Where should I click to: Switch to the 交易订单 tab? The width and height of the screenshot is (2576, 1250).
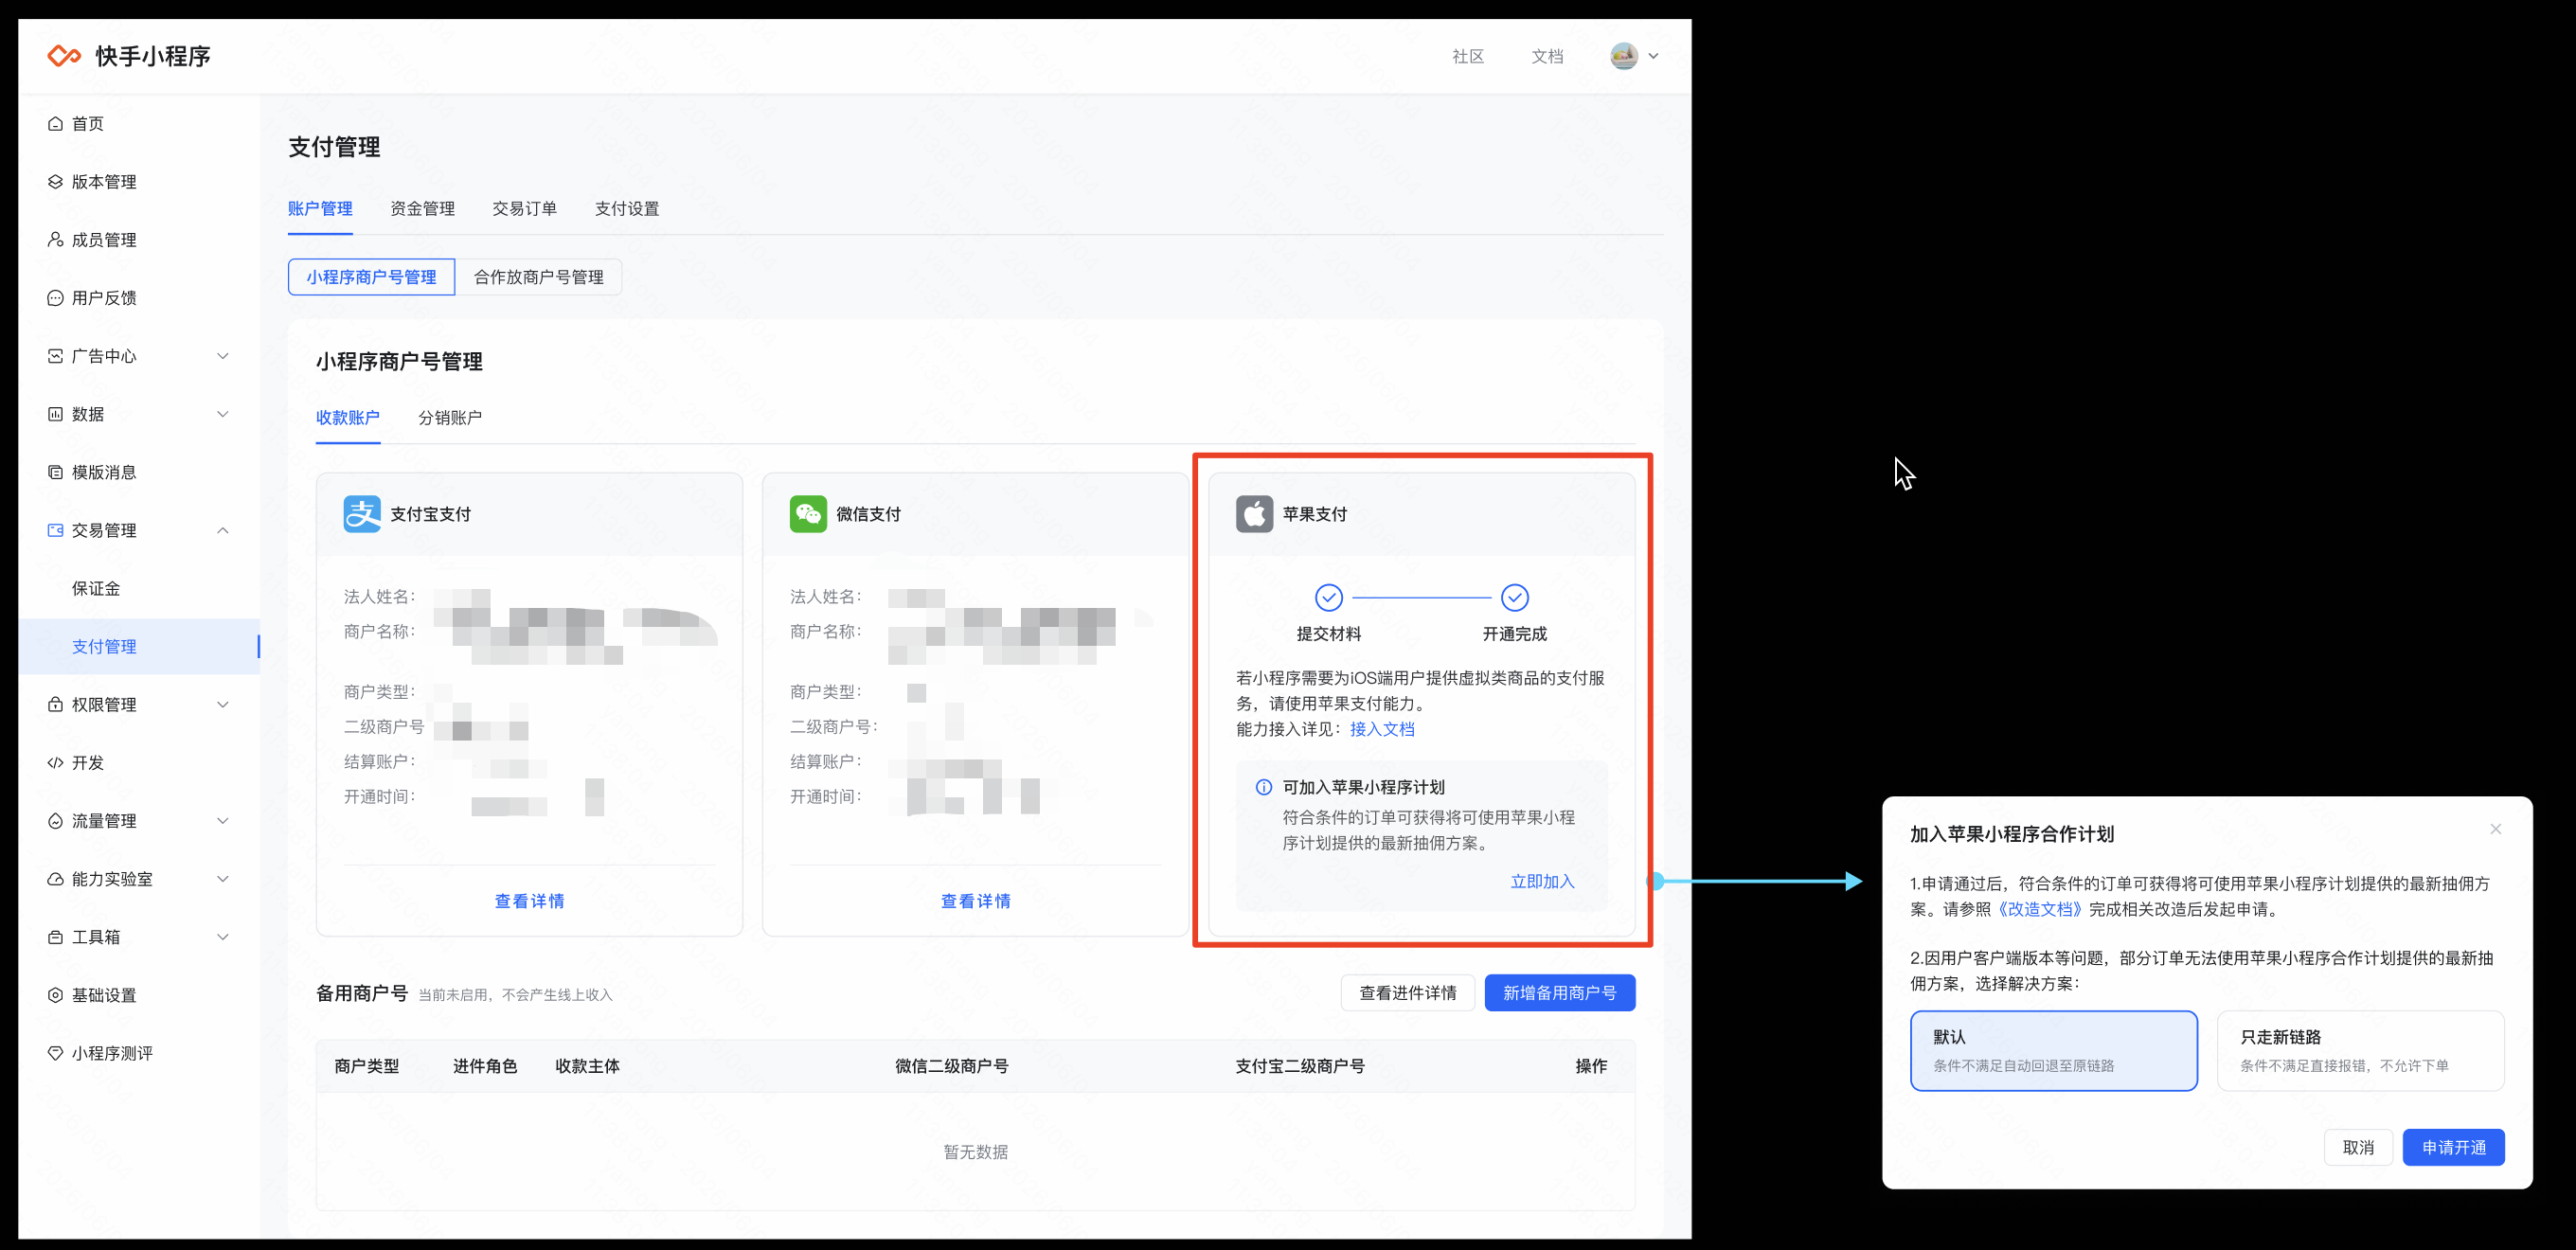tap(524, 209)
